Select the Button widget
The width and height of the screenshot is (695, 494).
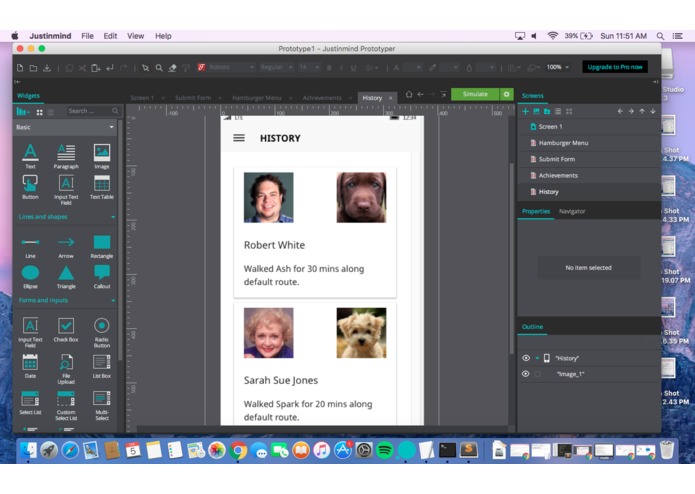pyautogui.click(x=30, y=187)
